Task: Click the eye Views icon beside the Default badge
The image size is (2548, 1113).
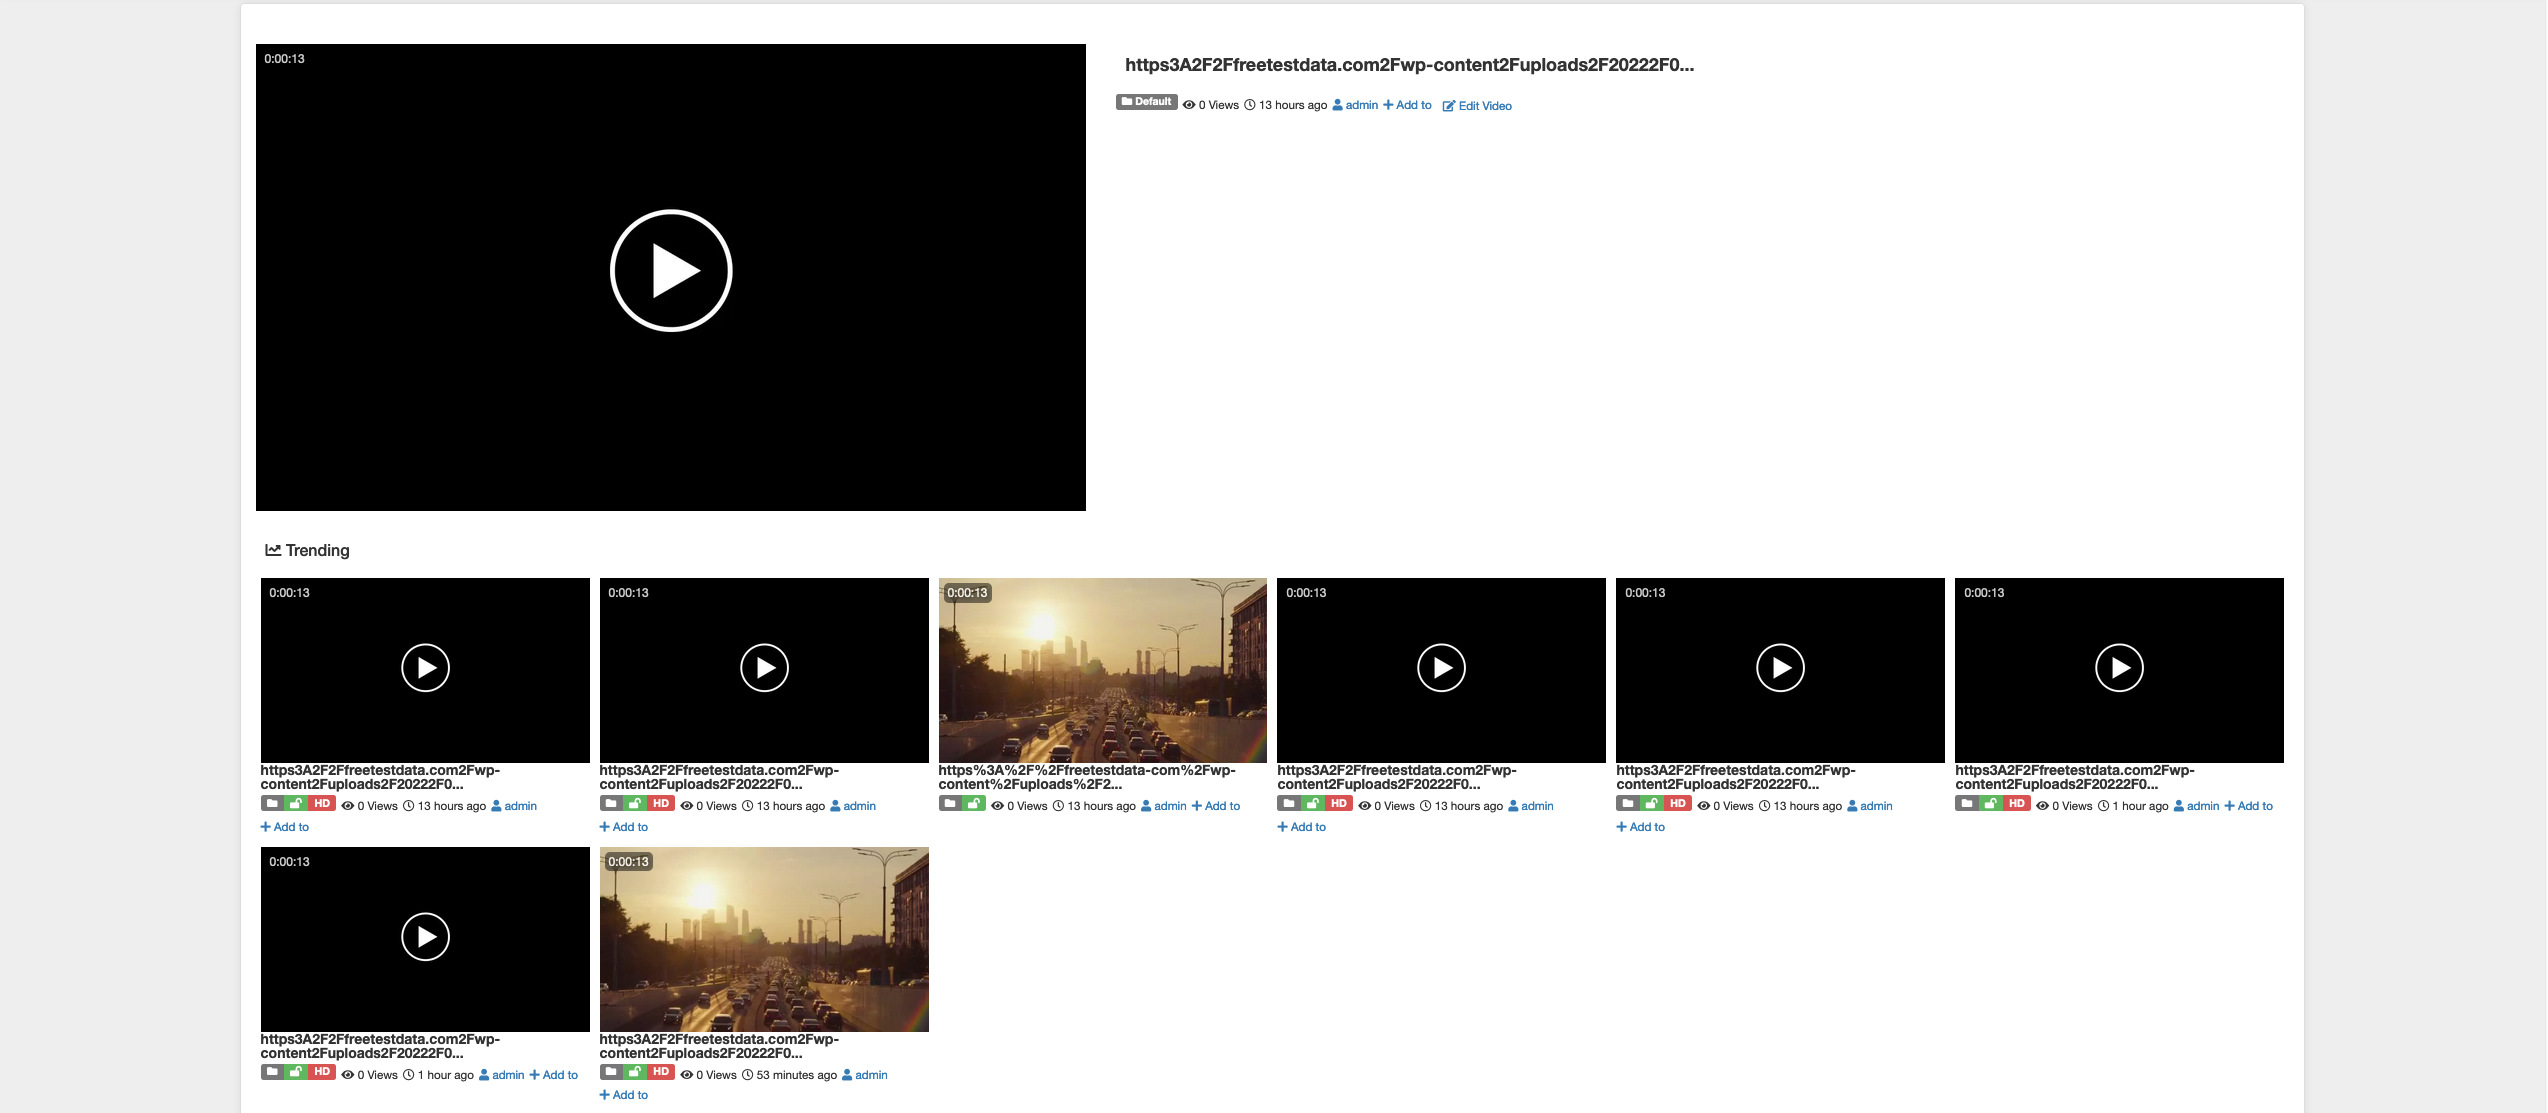Action: (x=1188, y=105)
